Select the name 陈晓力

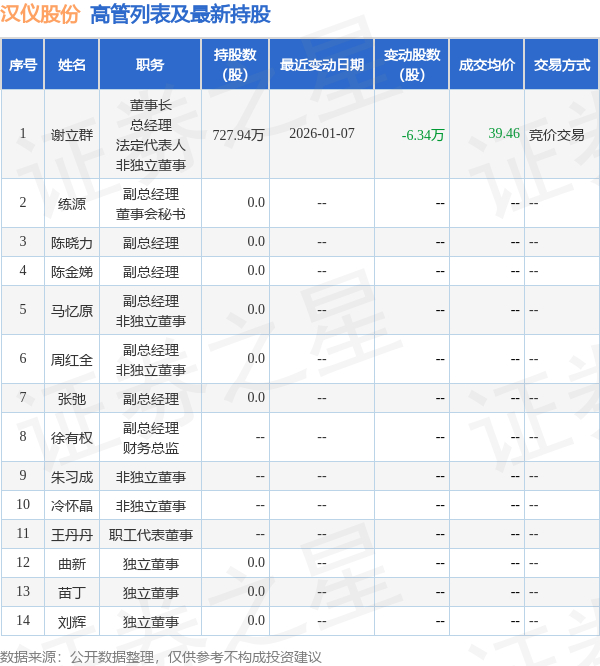click(72, 243)
